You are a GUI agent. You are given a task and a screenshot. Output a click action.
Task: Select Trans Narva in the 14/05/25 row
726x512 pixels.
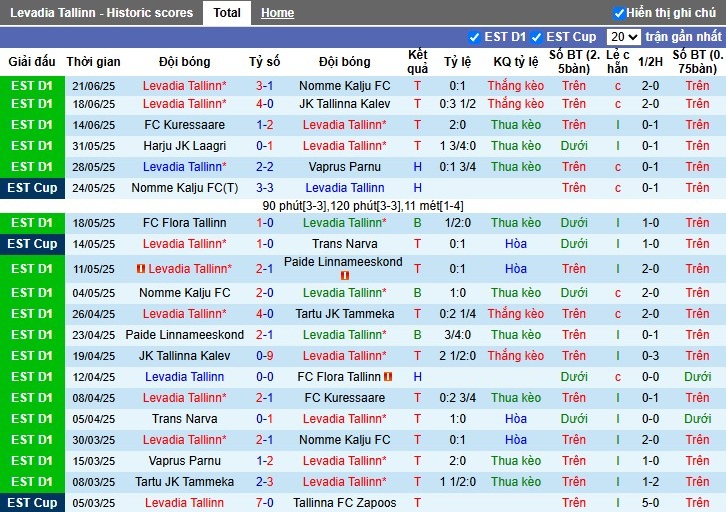click(344, 244)
